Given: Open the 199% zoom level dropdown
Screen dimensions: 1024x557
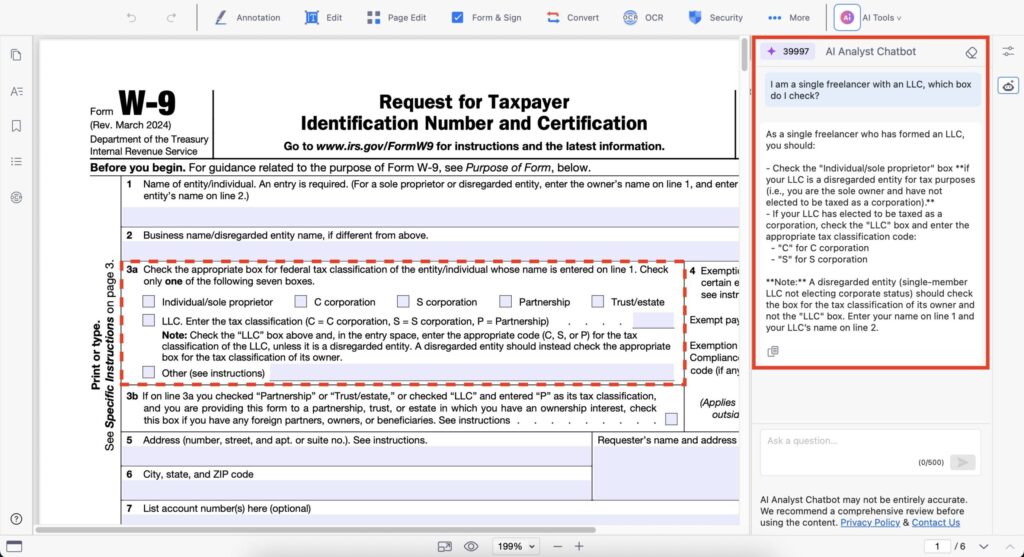Looking at the screenshot, I should pyautogui.click(x=516, y=547).
